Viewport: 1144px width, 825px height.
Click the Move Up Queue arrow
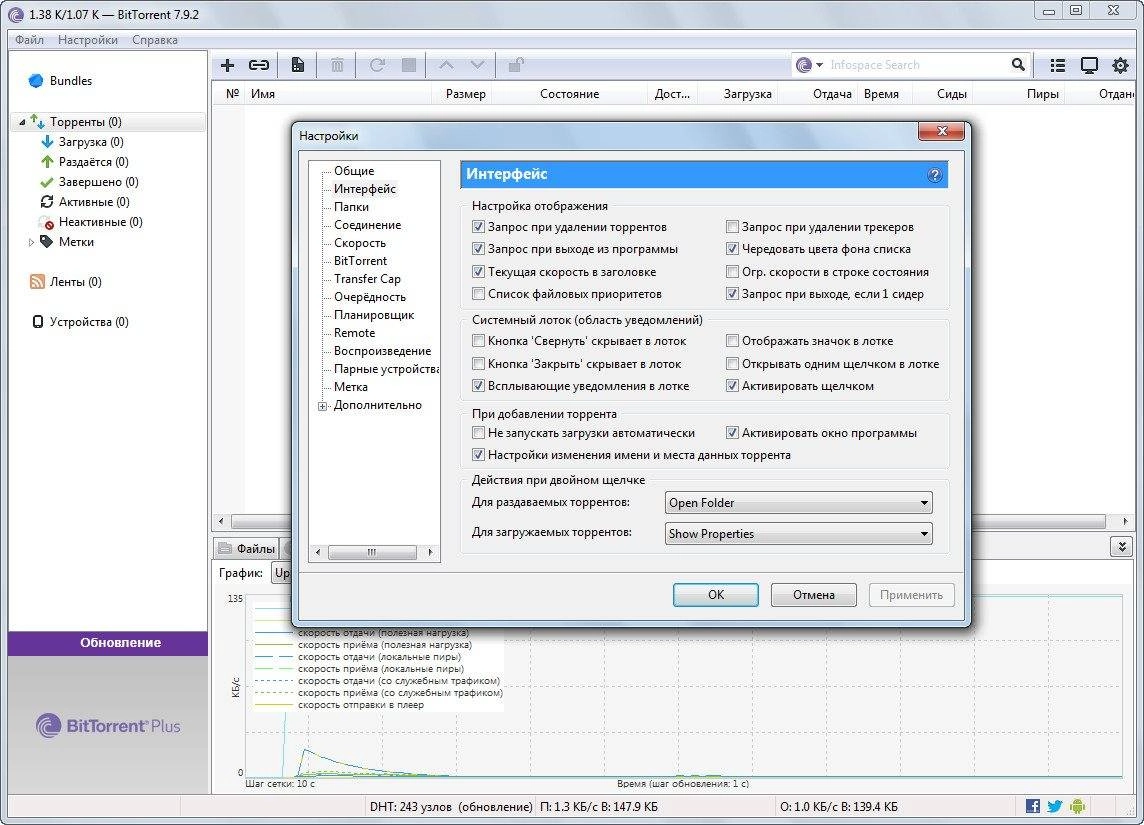pos(446,65)
